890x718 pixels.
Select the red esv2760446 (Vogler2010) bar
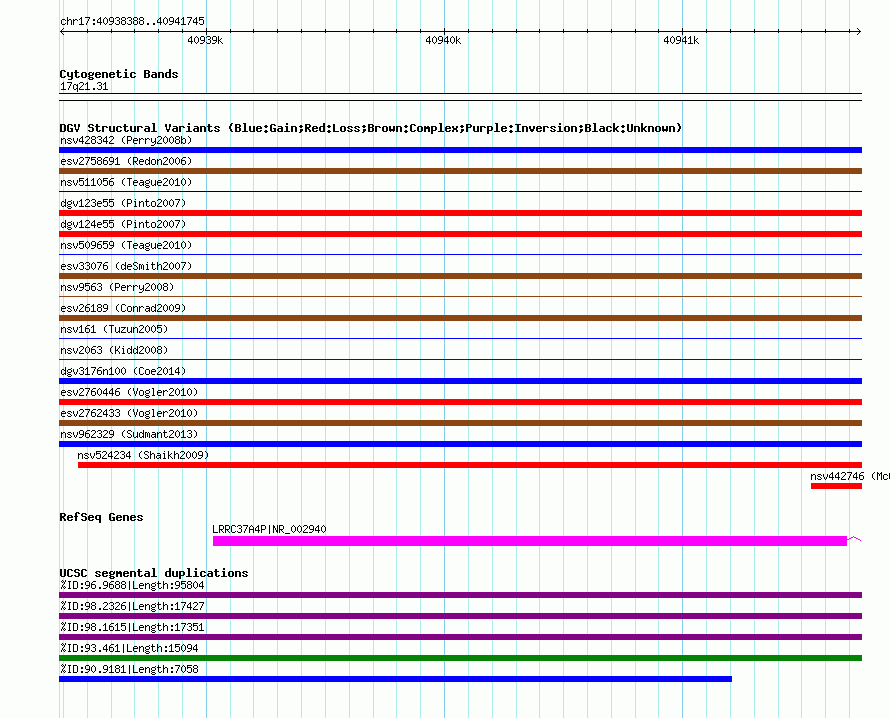(x=460, y=402)
